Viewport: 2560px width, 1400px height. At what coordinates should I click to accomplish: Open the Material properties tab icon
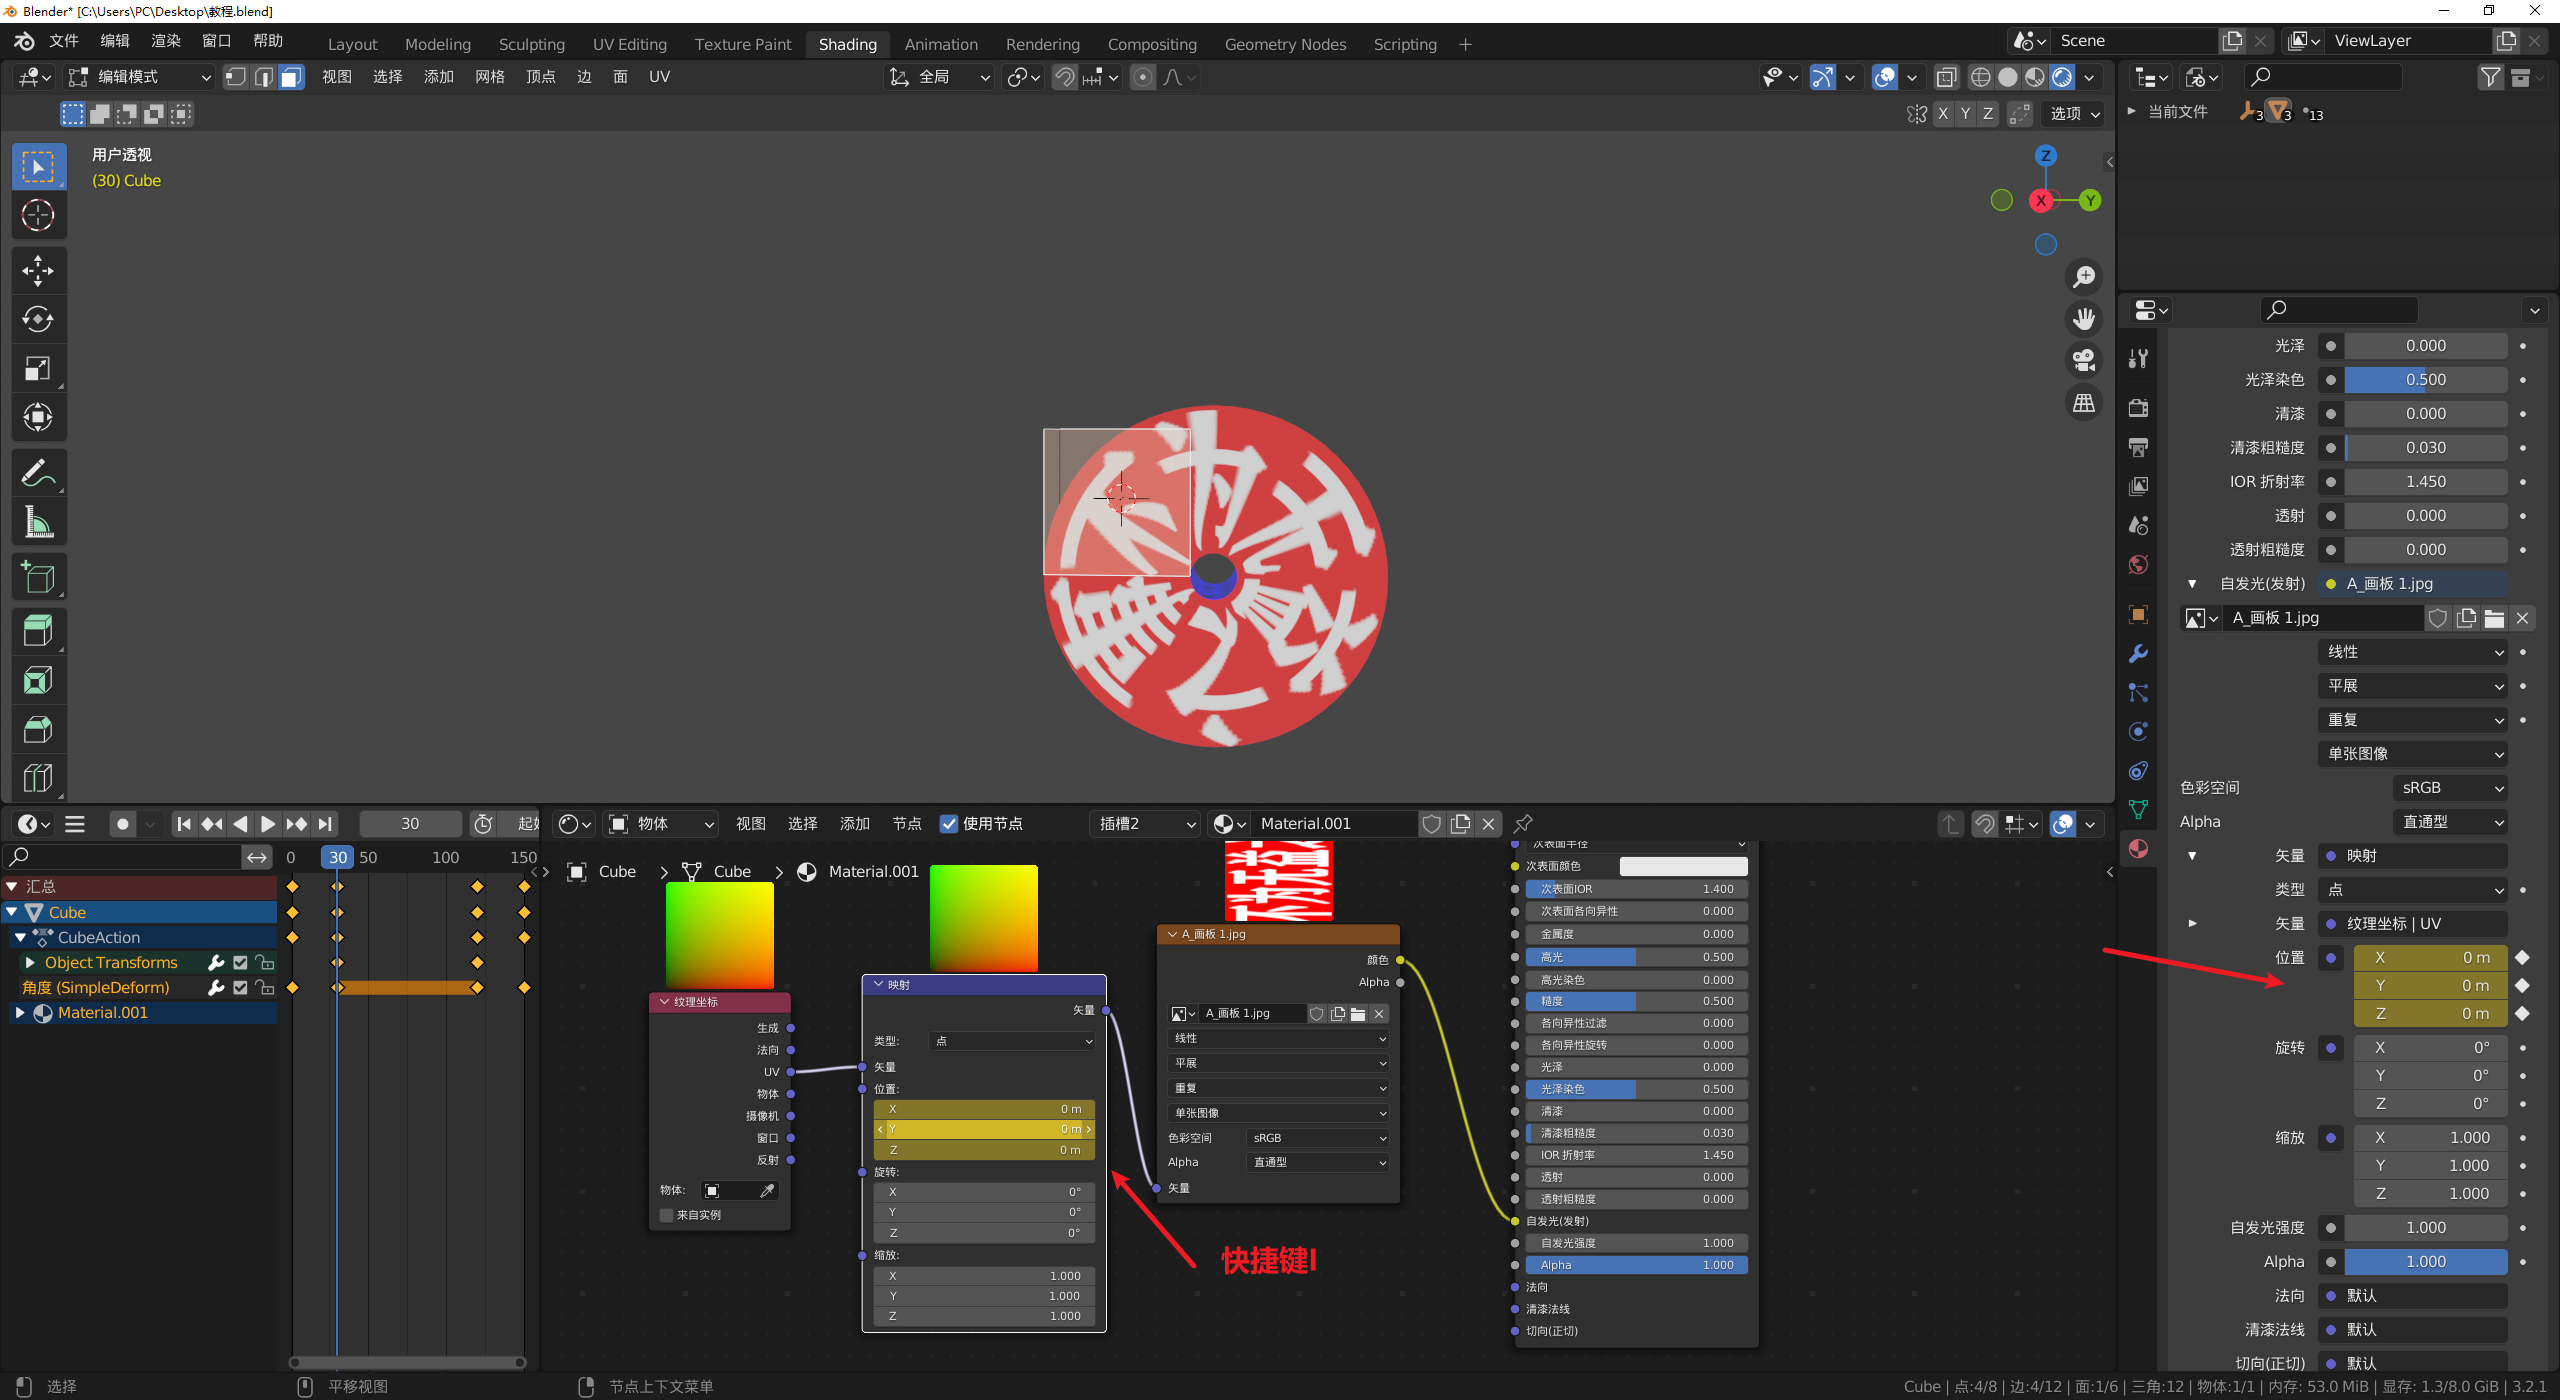2138,849
